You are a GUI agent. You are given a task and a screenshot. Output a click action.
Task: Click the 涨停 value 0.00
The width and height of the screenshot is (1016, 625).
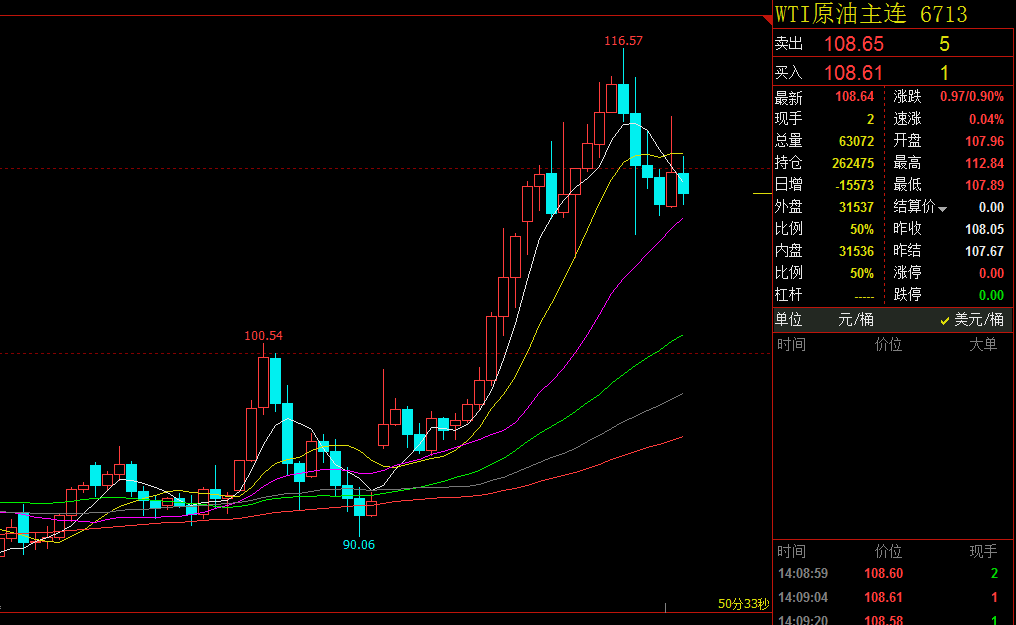pos(991,273)
